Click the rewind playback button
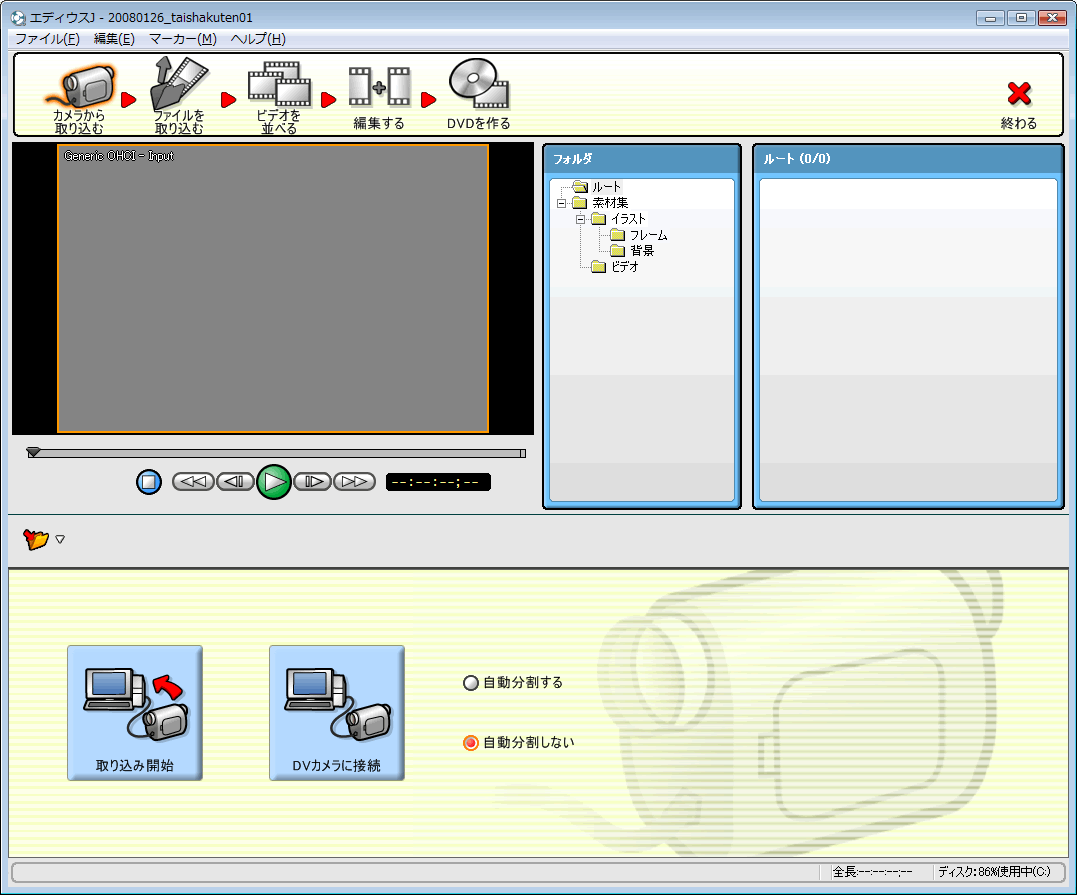 coord(193,482)
